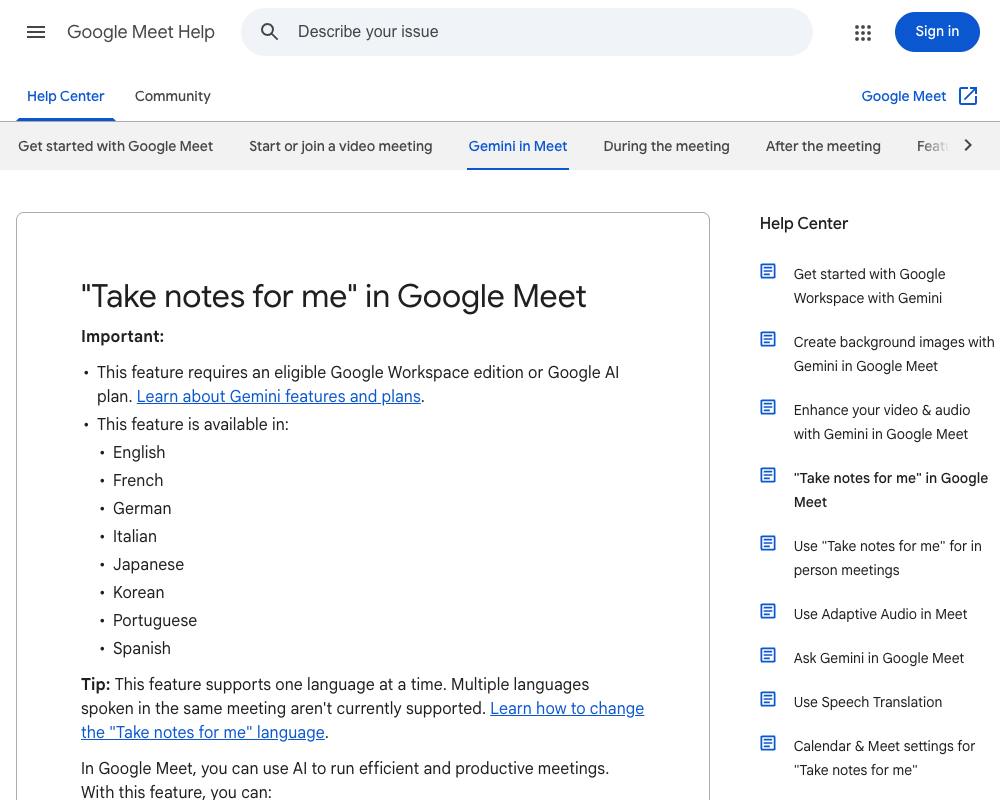
Task: Open Get started with Google Workspace with Gemini article
Action: [x=869, y=286]
